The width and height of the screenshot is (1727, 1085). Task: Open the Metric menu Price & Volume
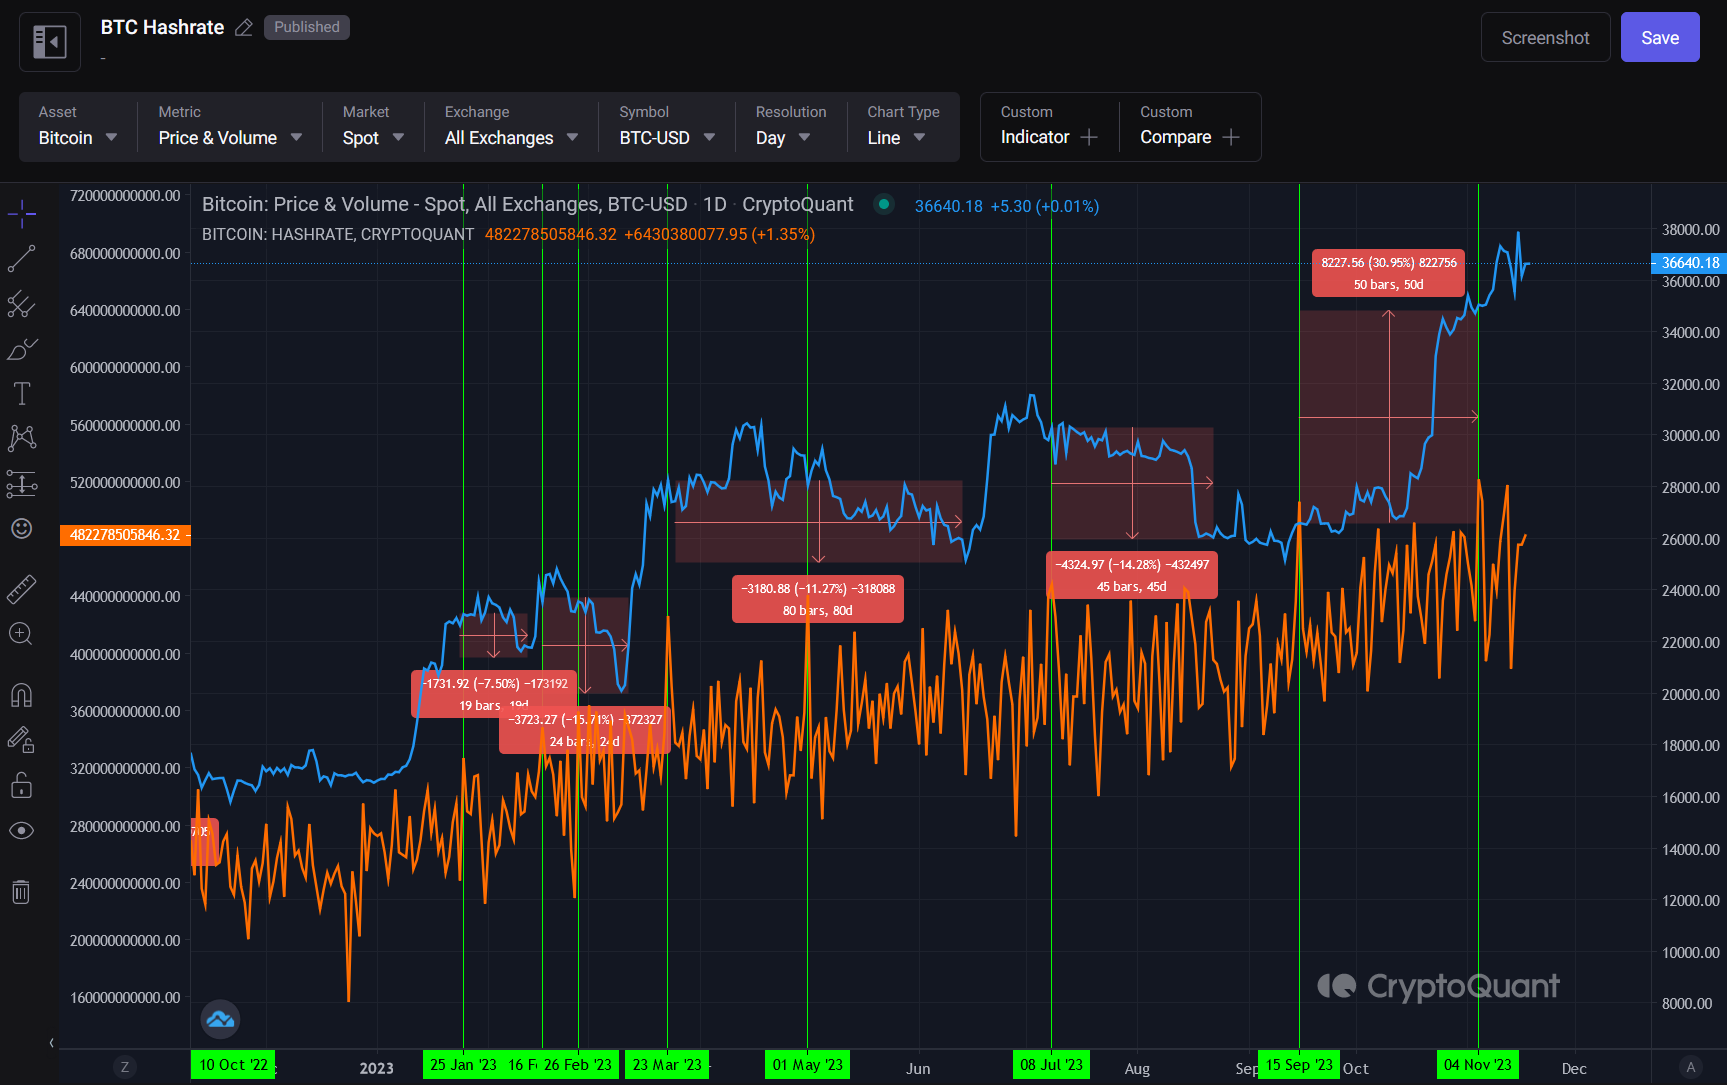tap(228, 137)
